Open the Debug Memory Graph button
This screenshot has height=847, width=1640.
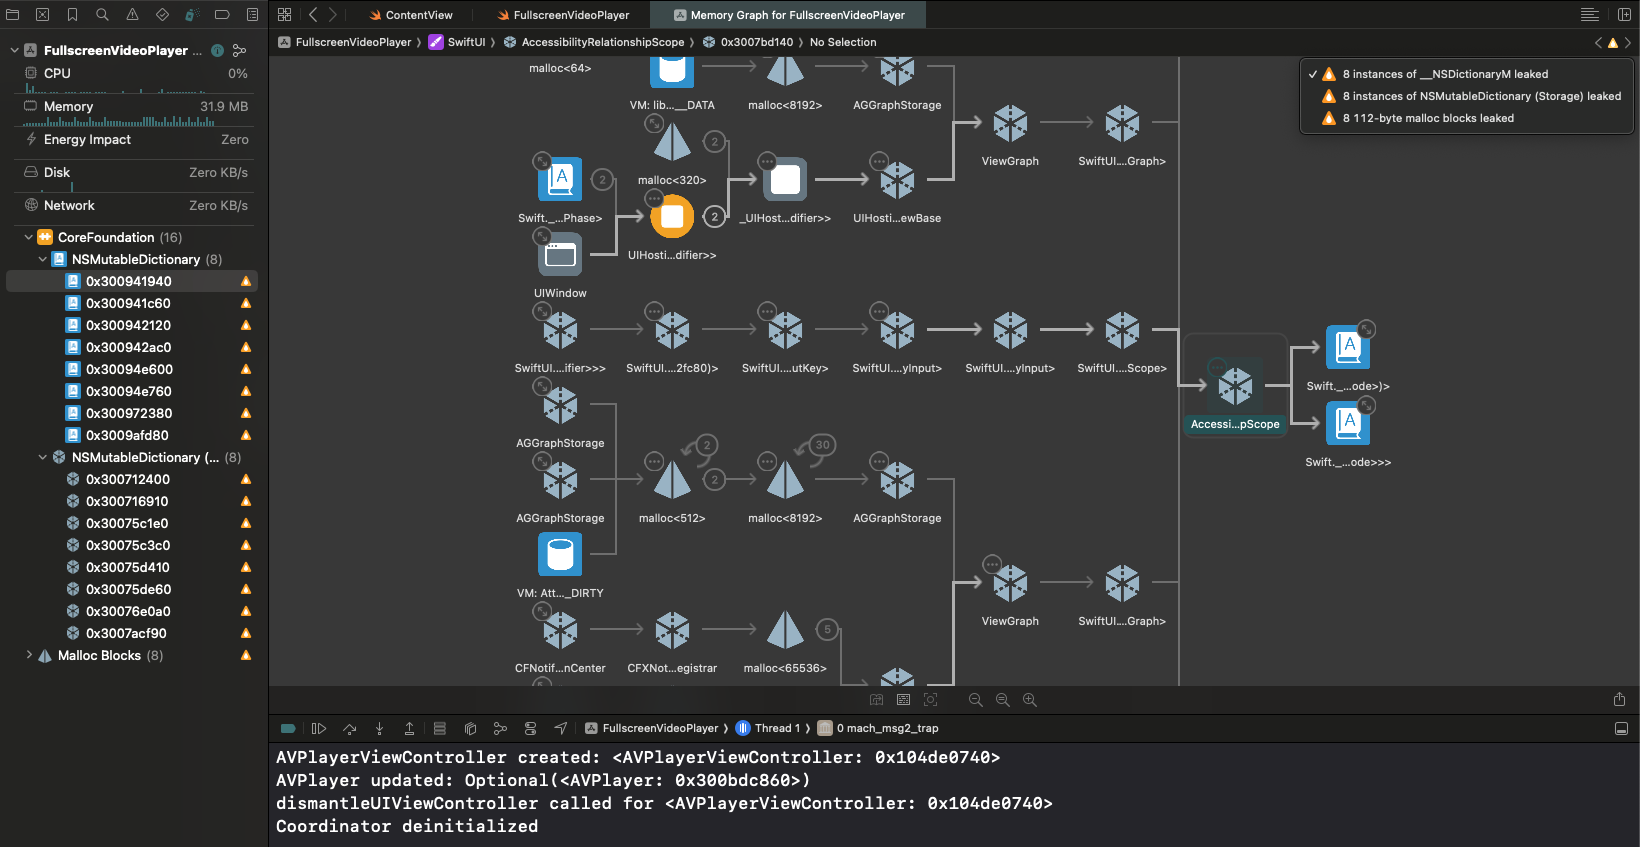pyautogui.click(x=500, y=728)
